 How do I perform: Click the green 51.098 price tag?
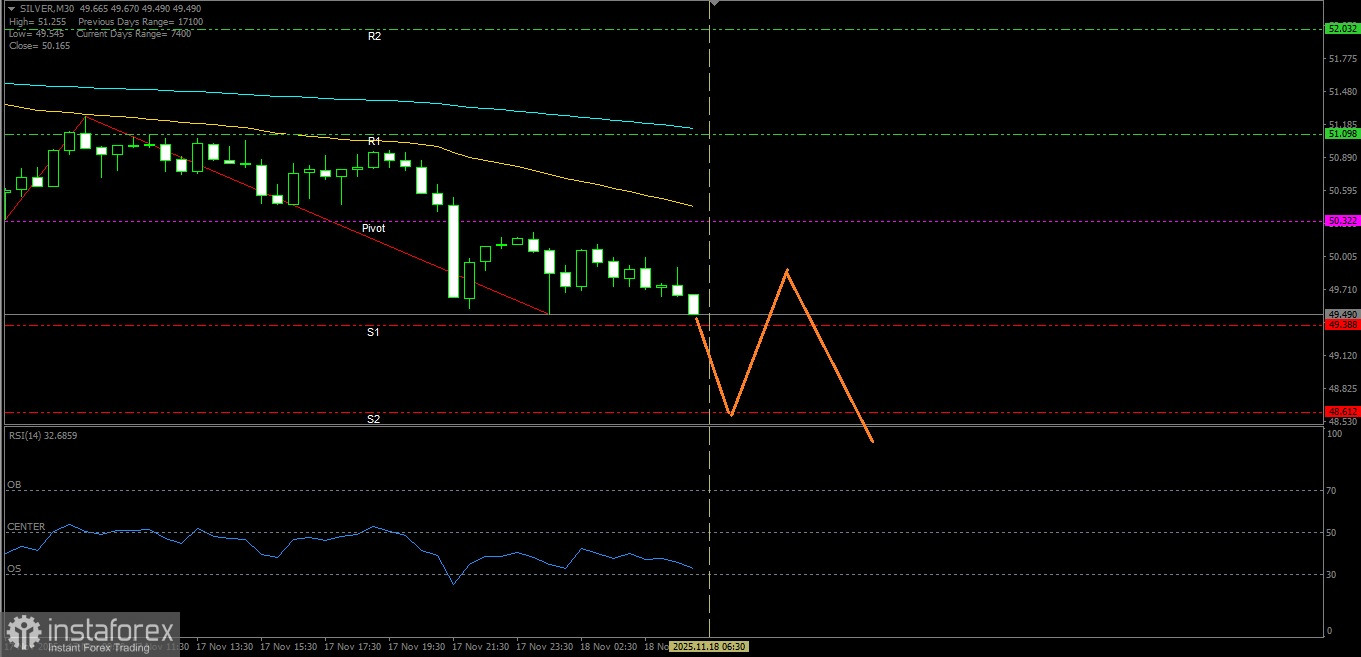click(1341, 133)
